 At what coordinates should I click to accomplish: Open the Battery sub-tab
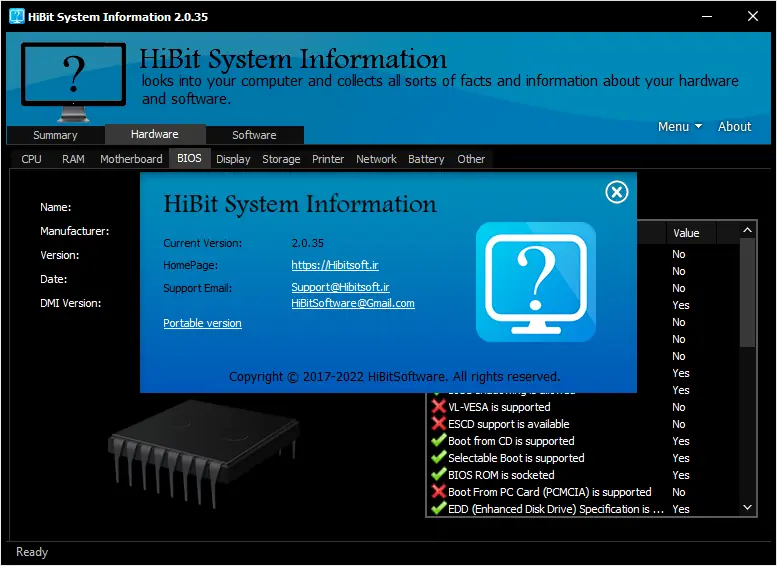coord(426,159)
